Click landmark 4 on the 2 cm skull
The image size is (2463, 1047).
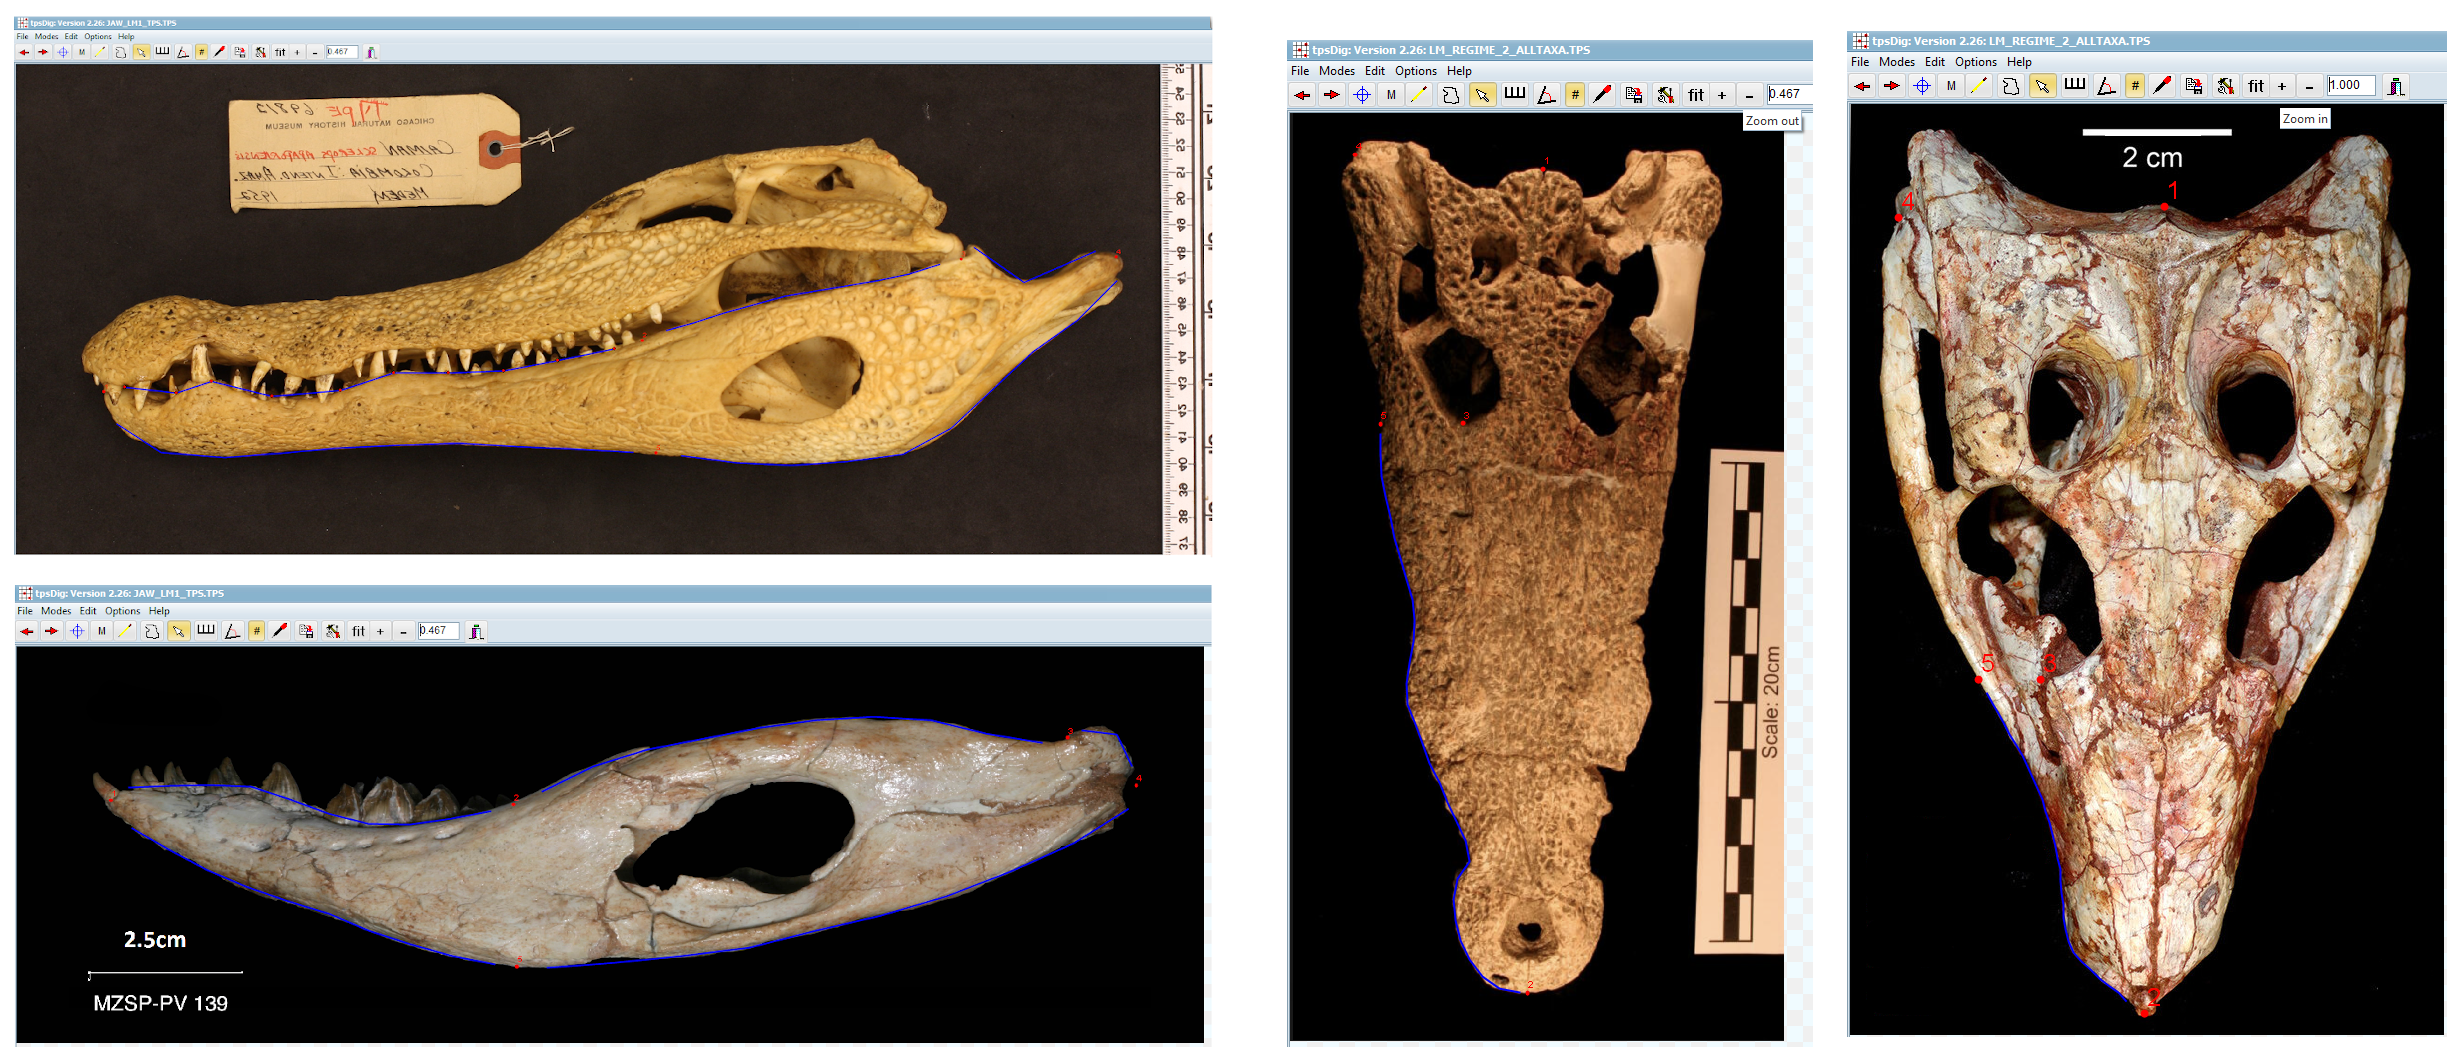click(x=1898, y=217)
